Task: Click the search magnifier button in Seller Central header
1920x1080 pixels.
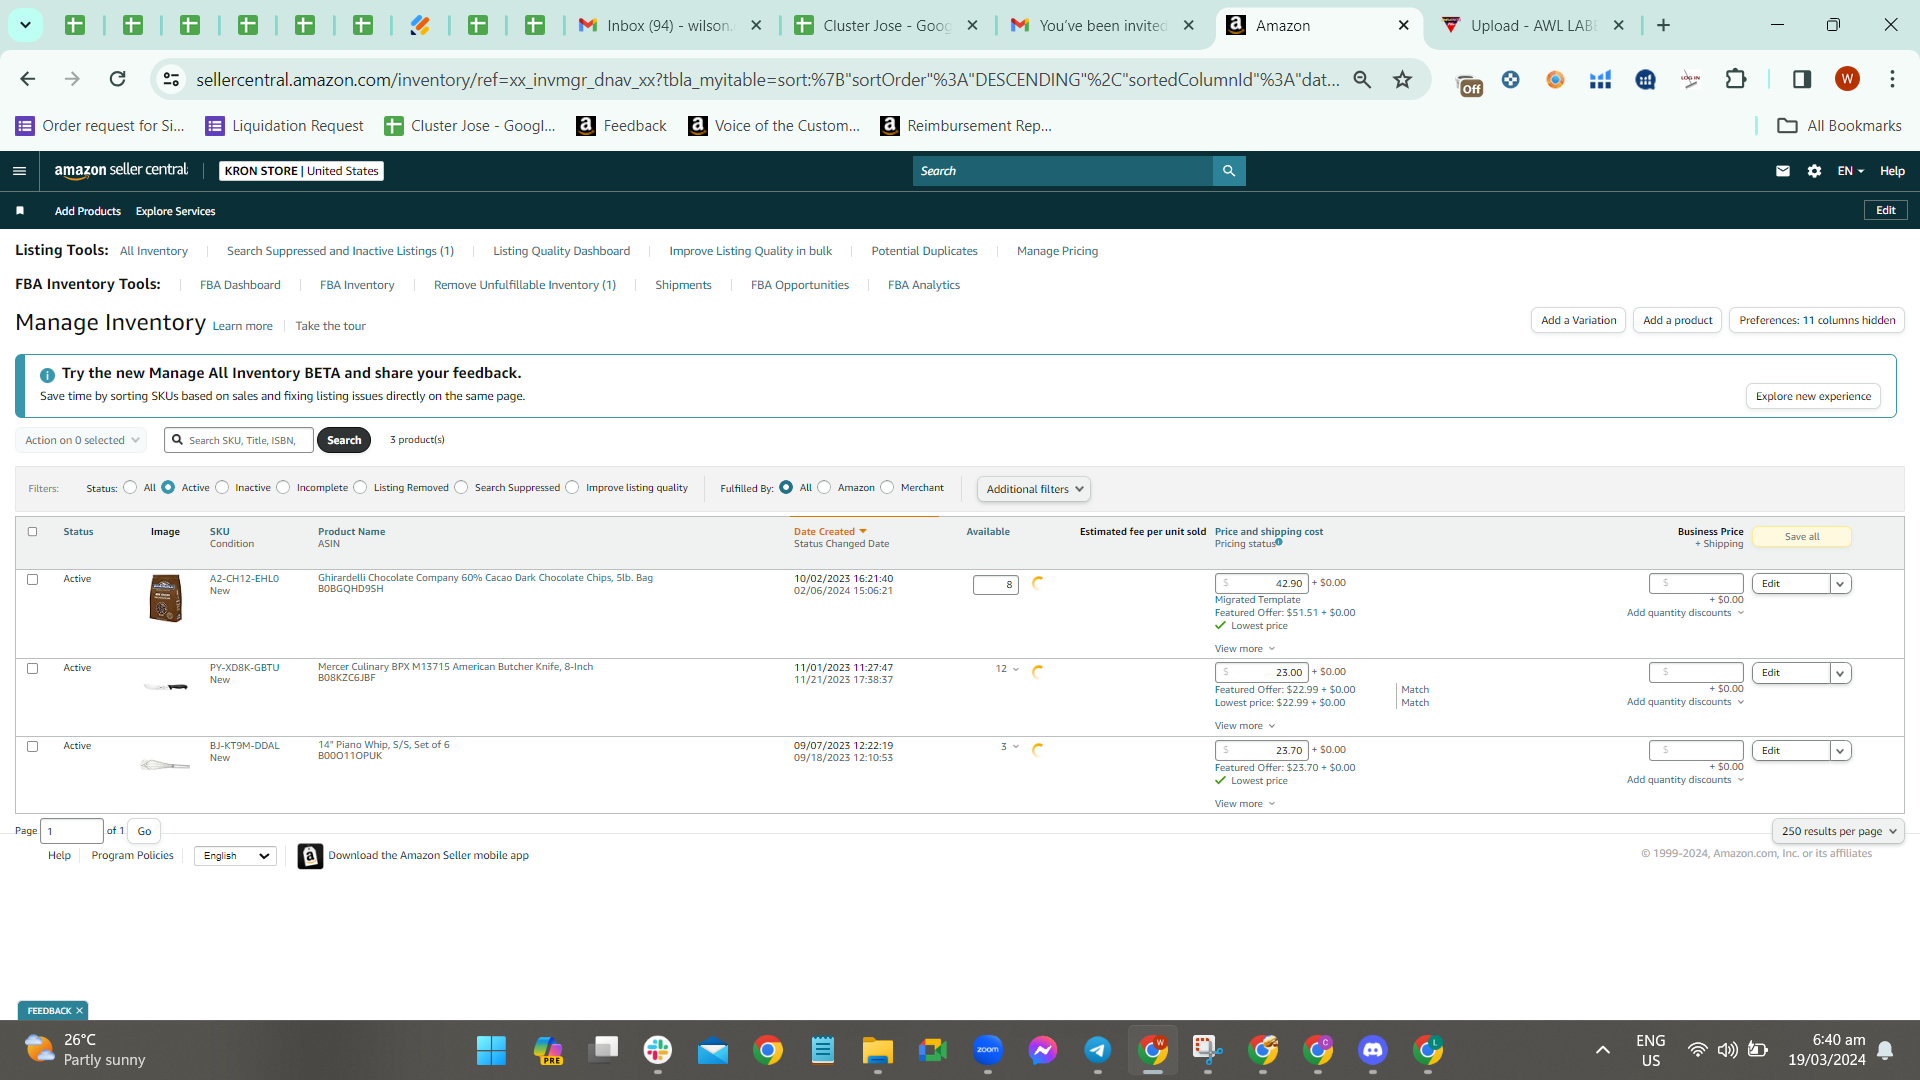Action: [1229, 171]
